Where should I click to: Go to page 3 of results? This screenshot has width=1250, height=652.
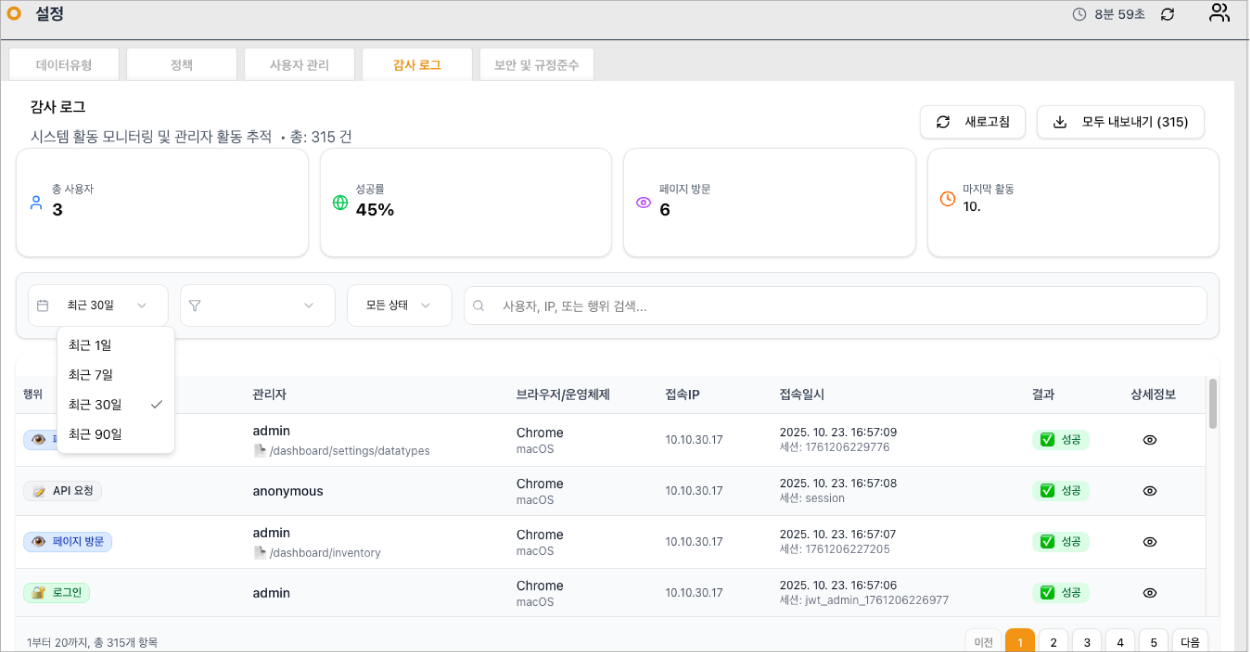tap(1087, 642)
